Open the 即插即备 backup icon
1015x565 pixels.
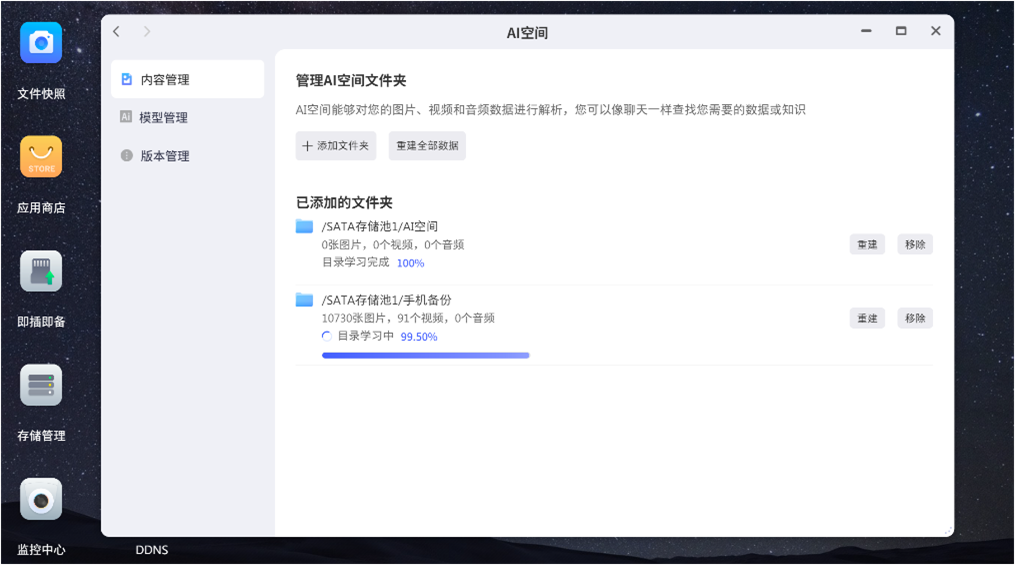41,271
